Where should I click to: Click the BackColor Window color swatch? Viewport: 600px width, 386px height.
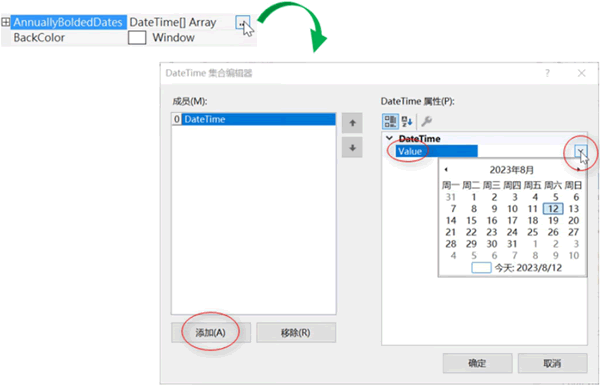[x=137, y=37]
